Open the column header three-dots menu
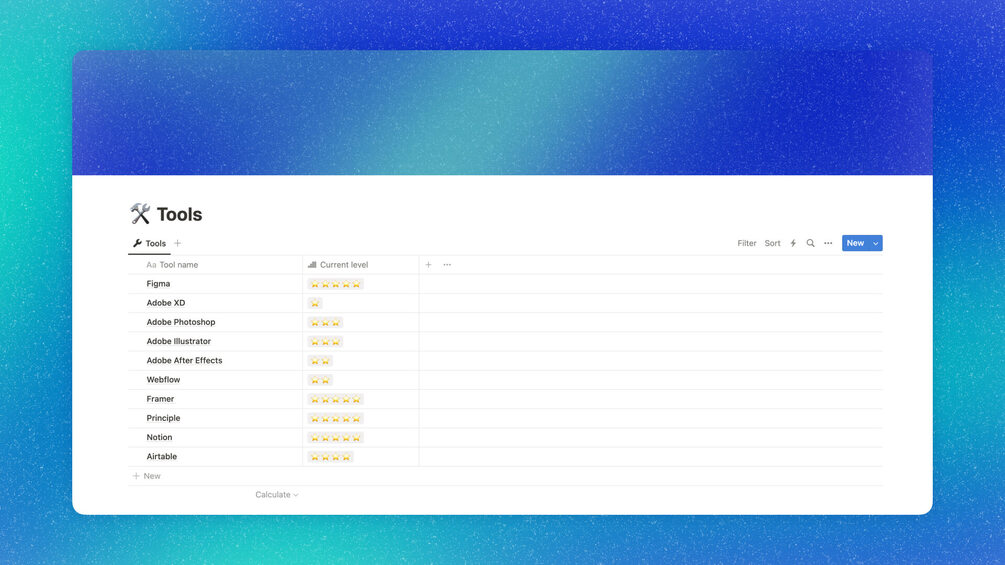1005x565 pixels. pos(447,265)
